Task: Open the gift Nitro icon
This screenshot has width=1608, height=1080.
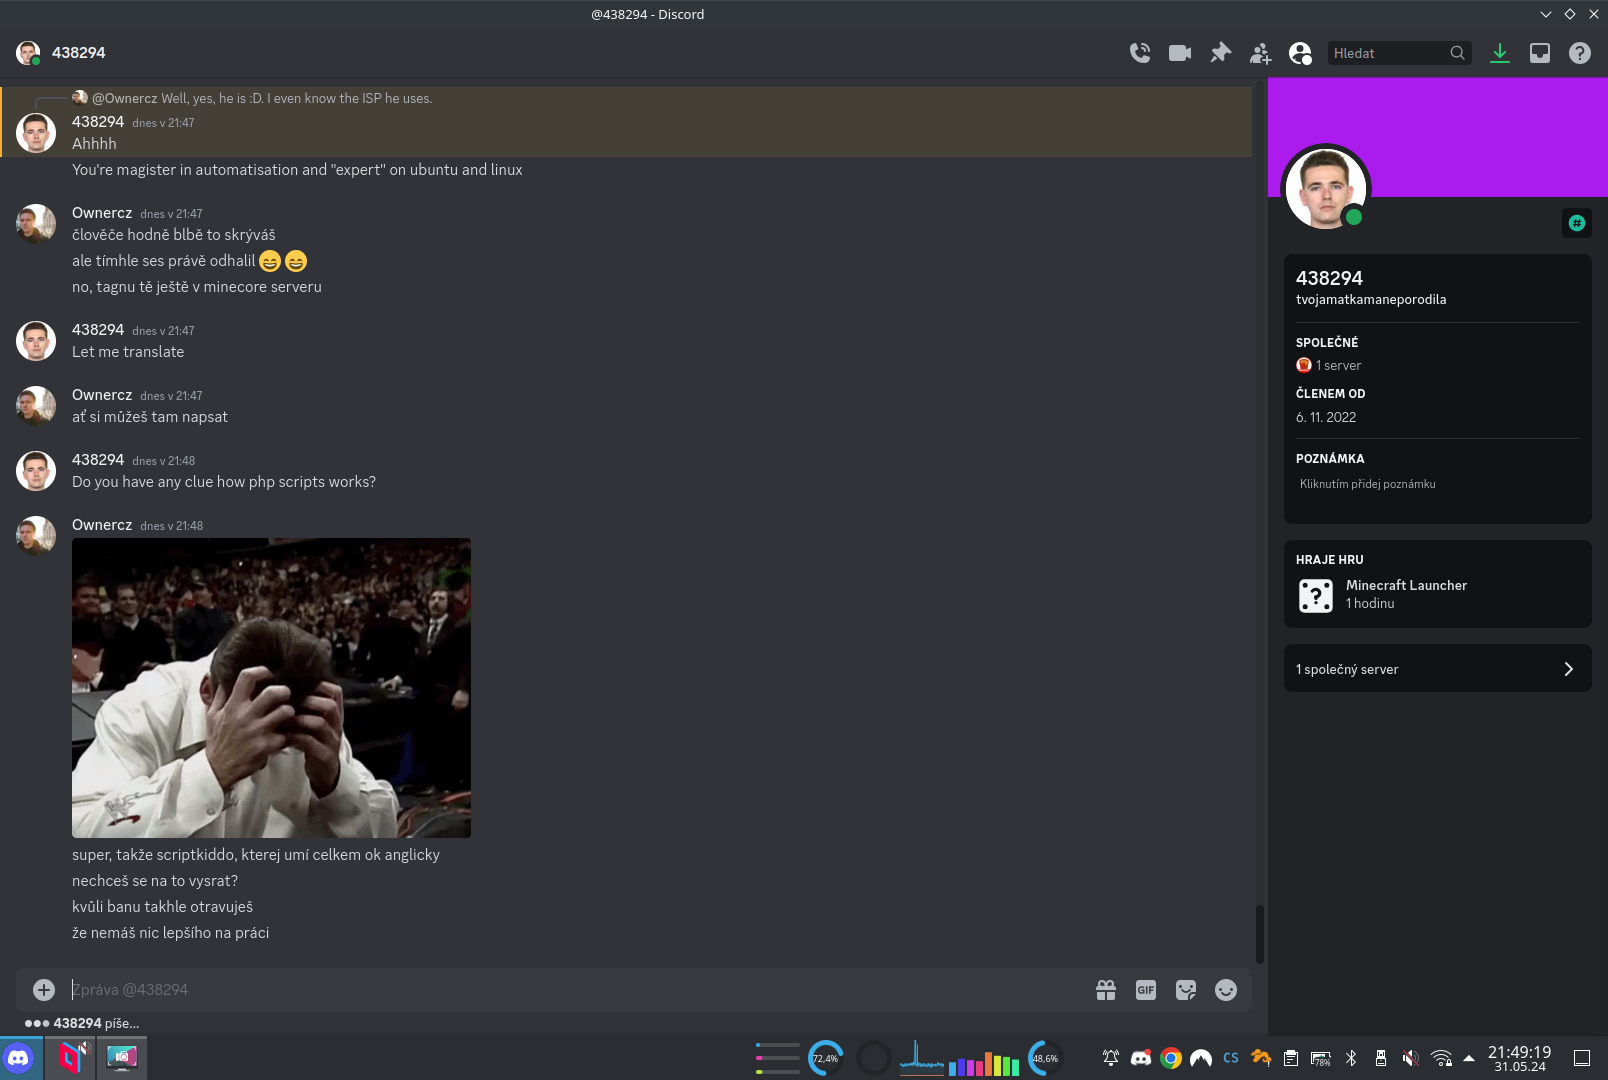Action: click(1106, 990)
